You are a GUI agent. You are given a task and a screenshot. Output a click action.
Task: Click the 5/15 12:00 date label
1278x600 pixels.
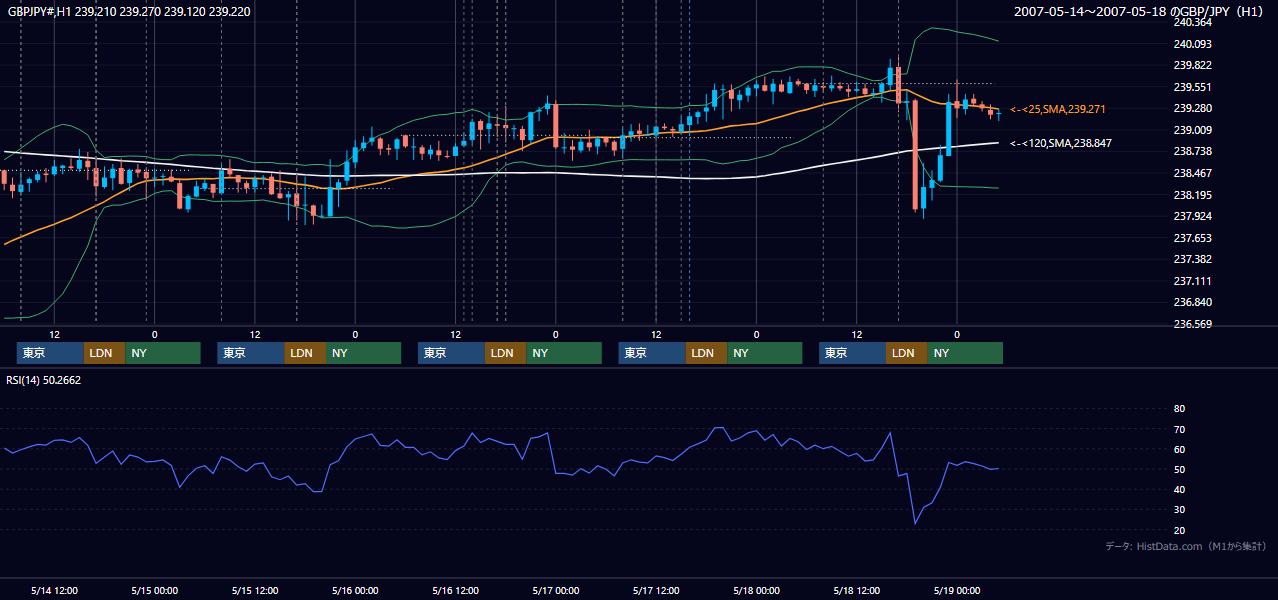tap(255, 591)
